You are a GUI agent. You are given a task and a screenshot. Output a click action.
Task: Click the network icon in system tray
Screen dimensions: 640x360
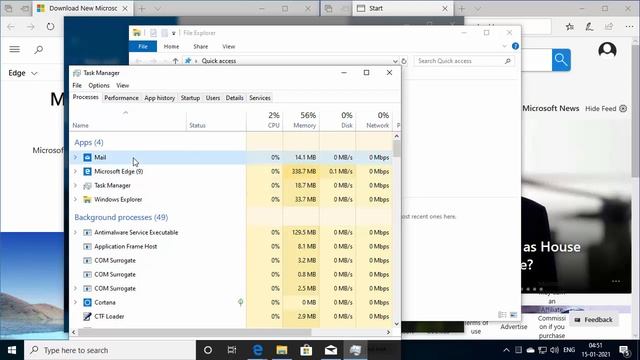click(542, 350)
